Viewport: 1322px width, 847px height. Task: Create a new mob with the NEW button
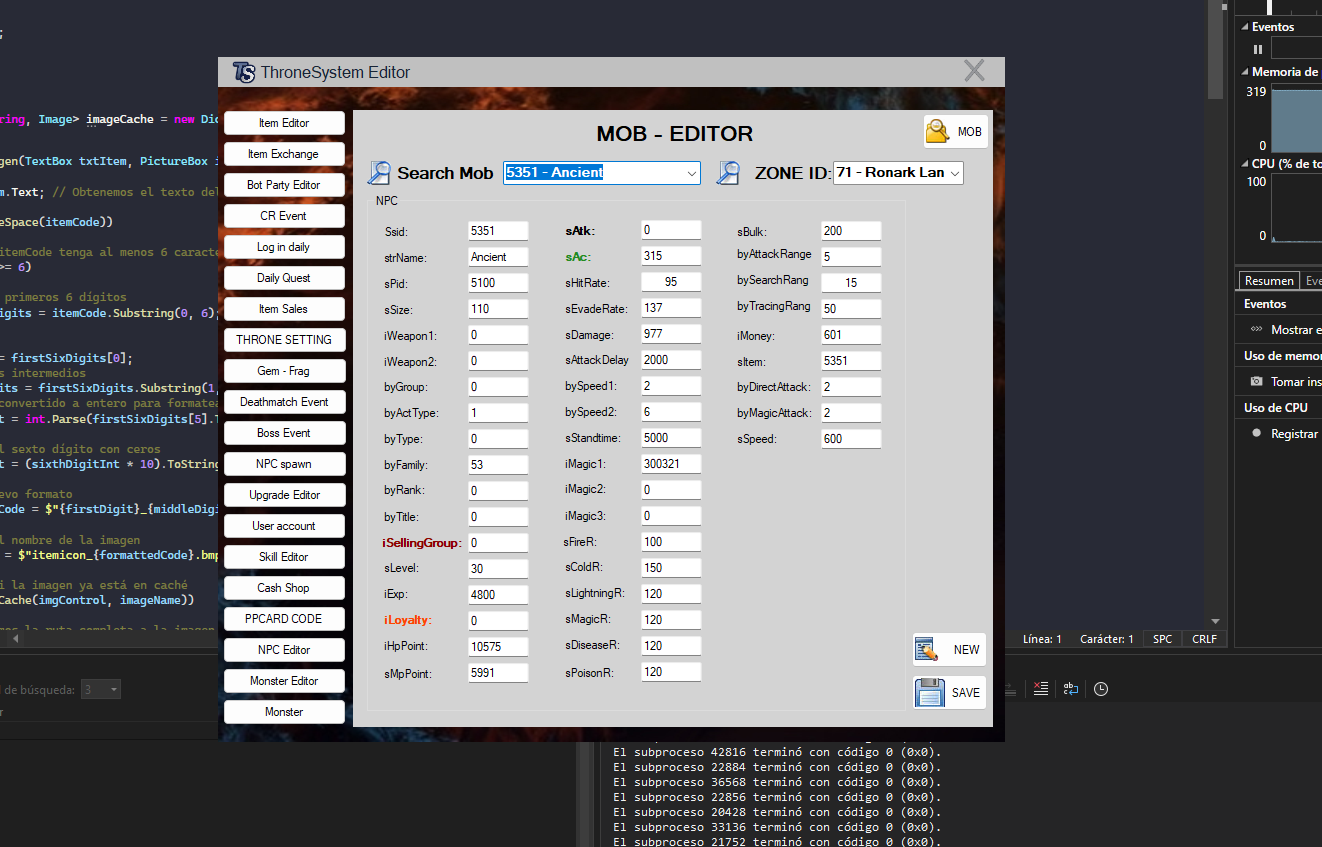(x=949, y=650)
